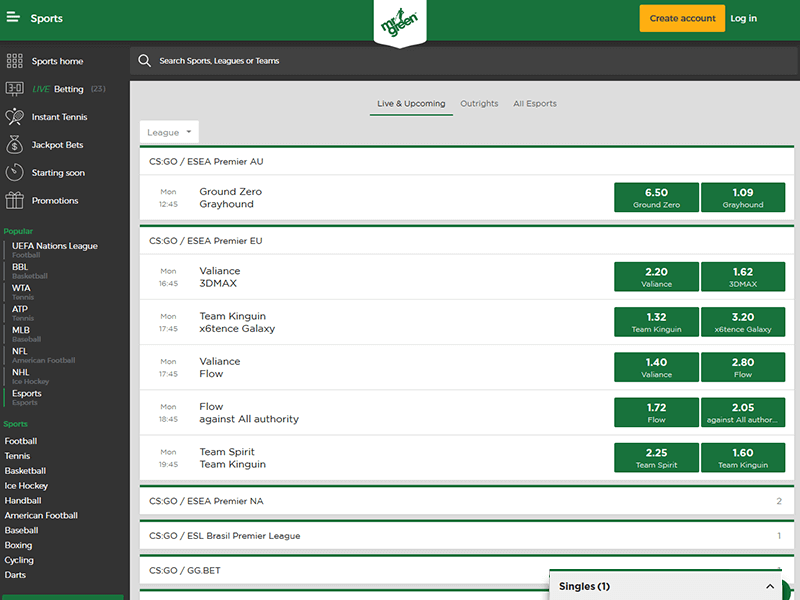Open UEFA Nations League popular link
Viewport: 800px width, 600px height.
click(55, 249)
